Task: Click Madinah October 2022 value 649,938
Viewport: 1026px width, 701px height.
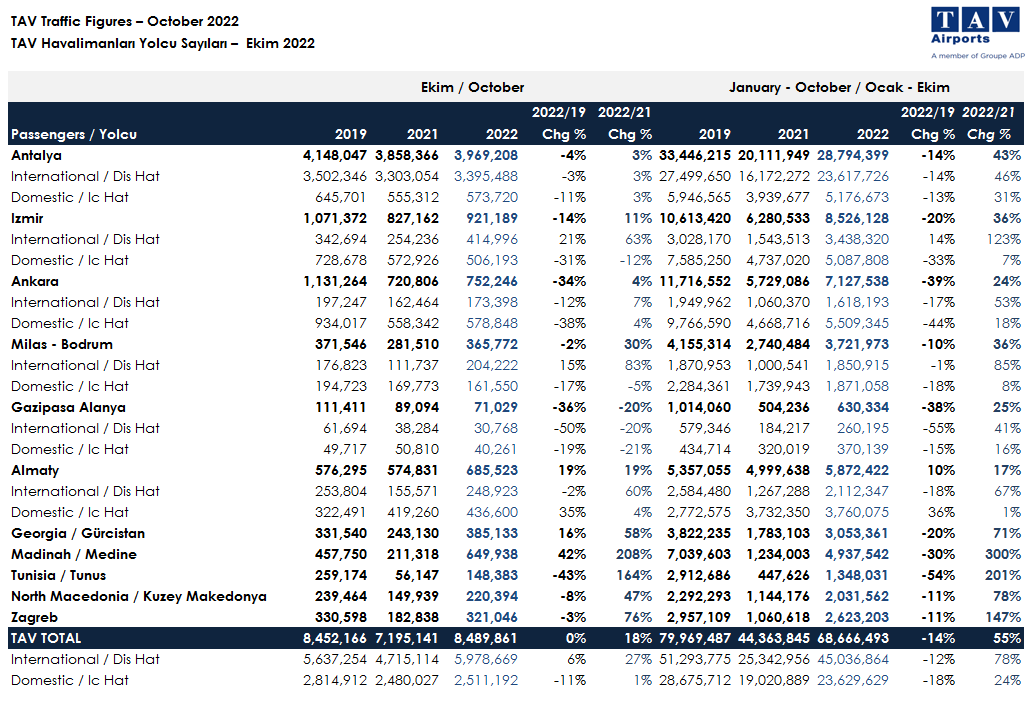Action: [x=492, y=554]
